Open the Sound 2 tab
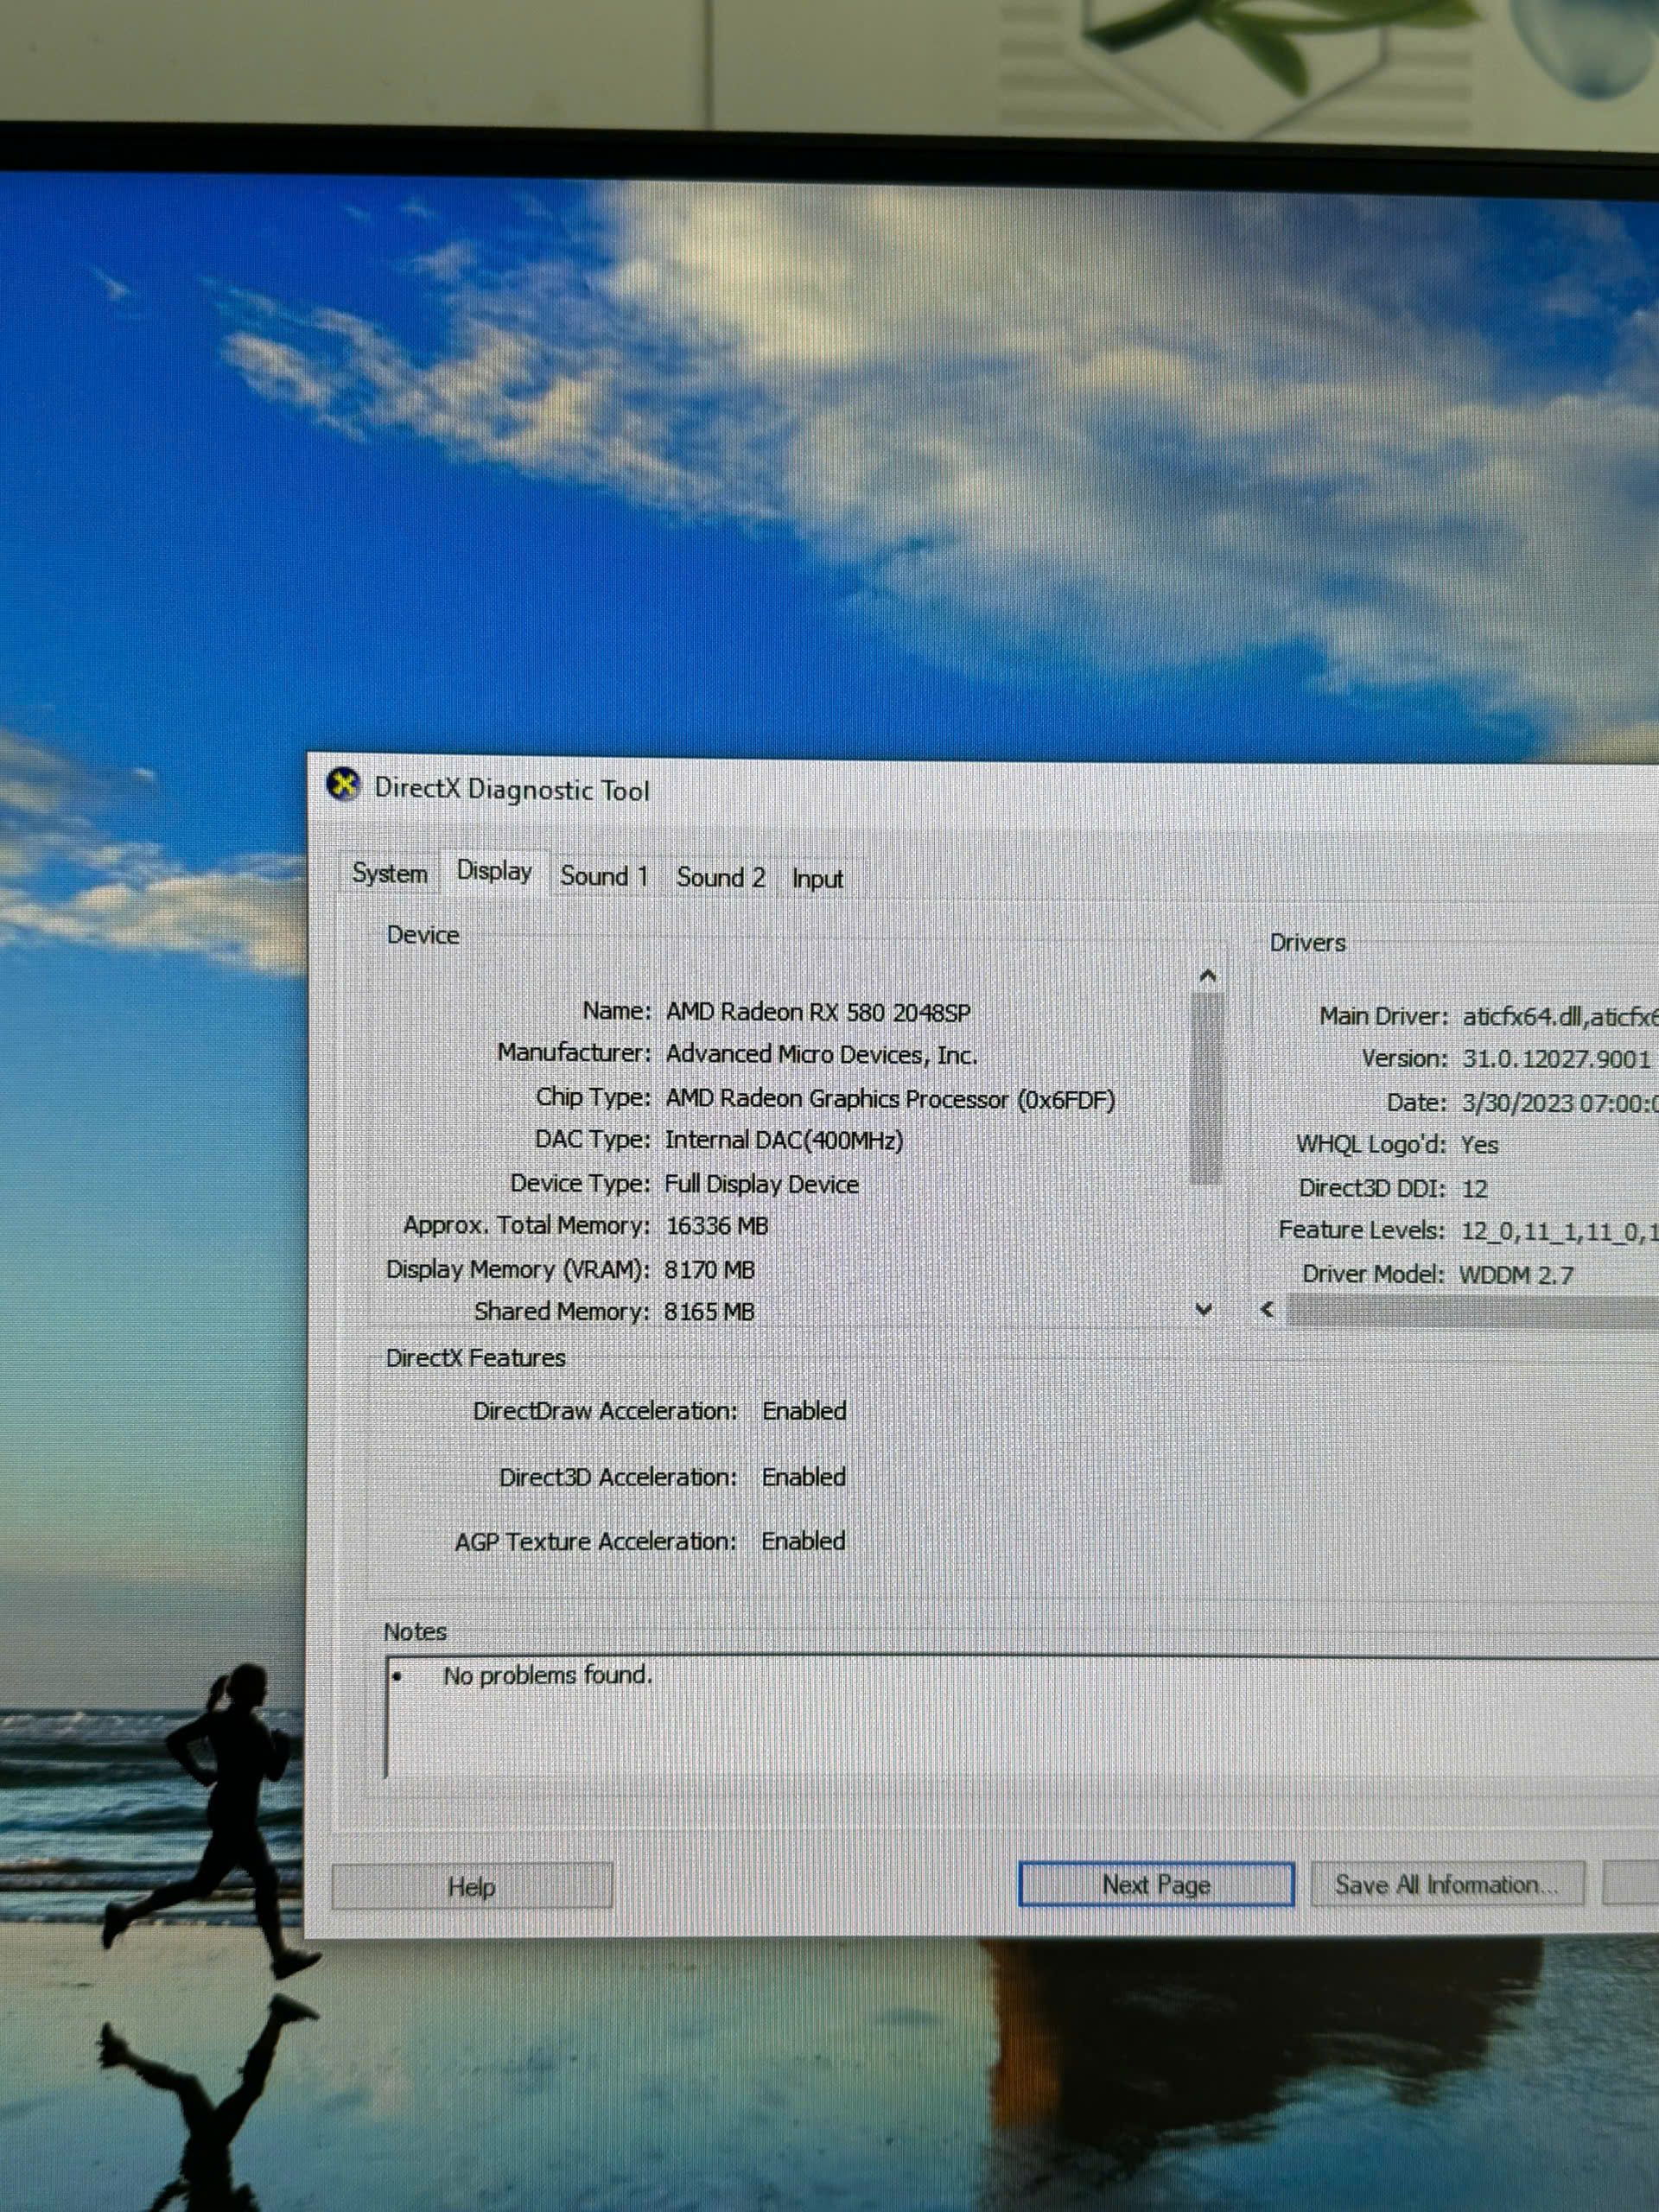Viewport: 1659px width, 2212px height. click(x=720, y=877)
